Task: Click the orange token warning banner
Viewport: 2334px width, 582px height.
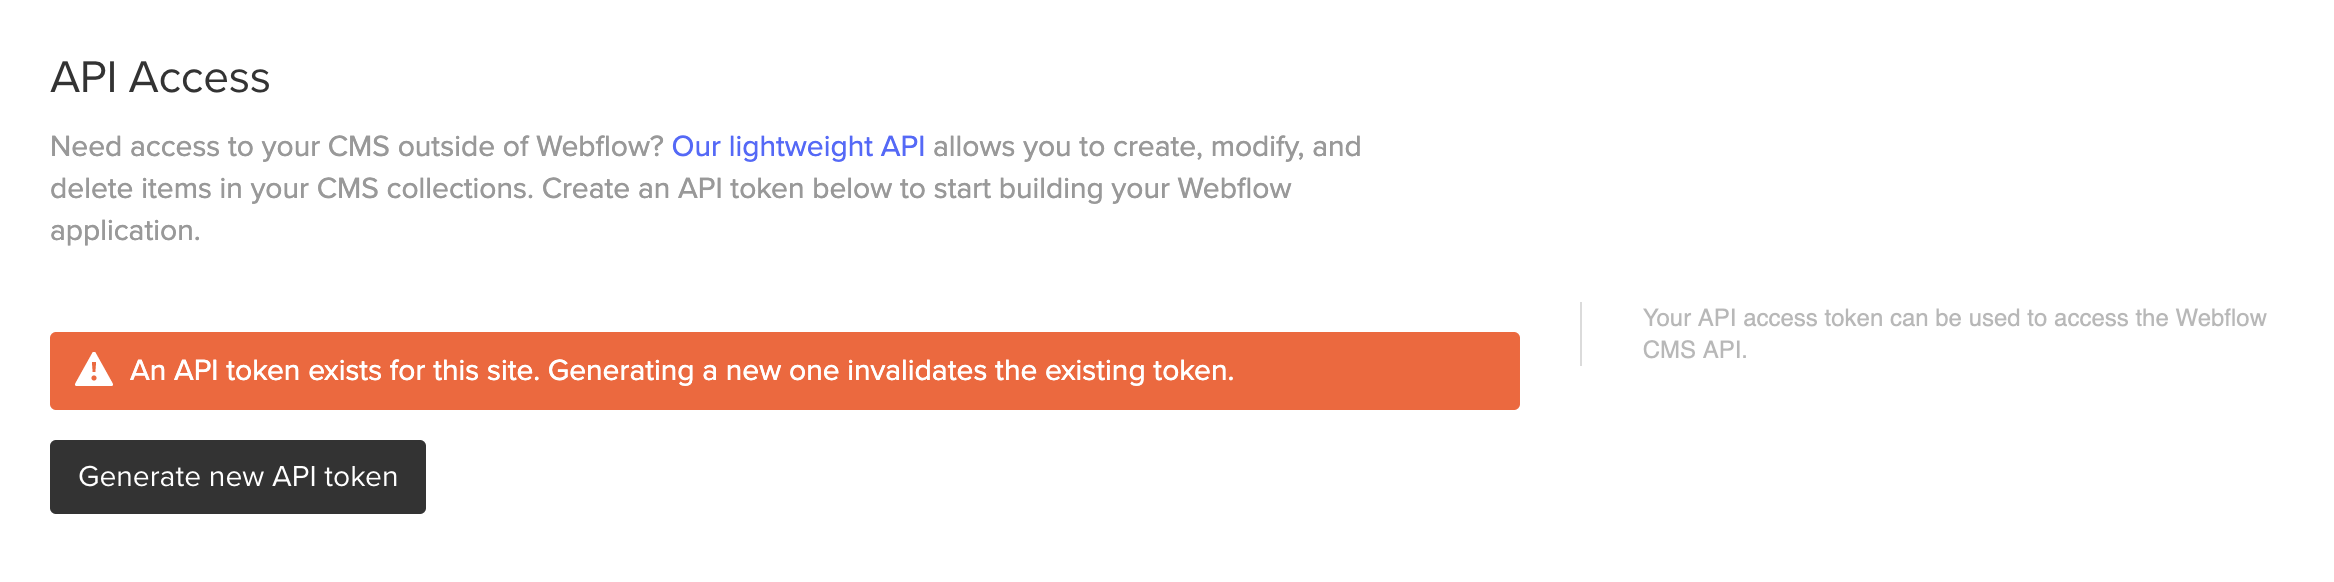Action: tap(785, 371)
